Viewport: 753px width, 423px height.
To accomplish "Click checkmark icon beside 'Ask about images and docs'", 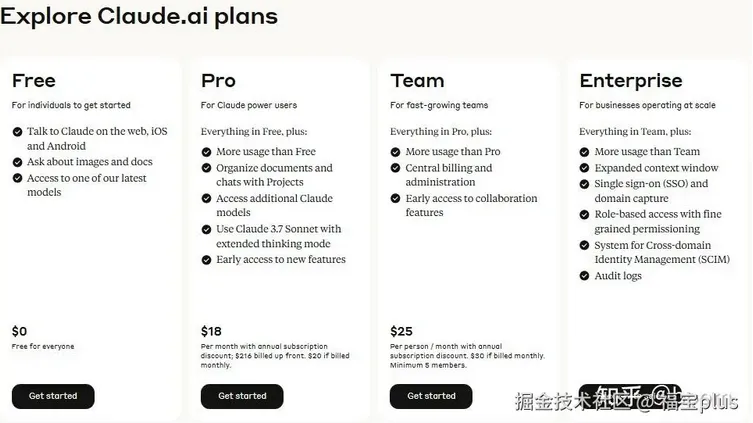I will point(17,162).
